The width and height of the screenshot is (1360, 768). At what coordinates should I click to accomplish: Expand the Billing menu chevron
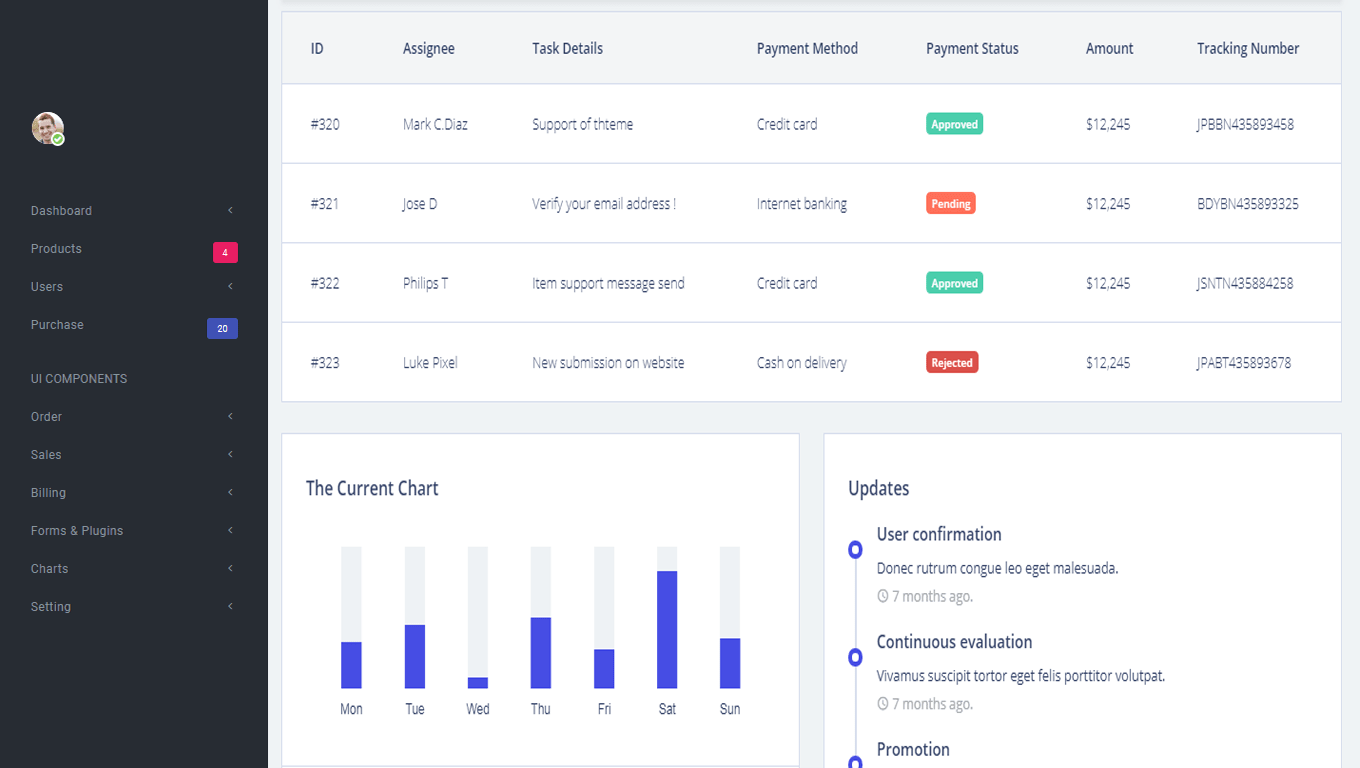point(230,493)
